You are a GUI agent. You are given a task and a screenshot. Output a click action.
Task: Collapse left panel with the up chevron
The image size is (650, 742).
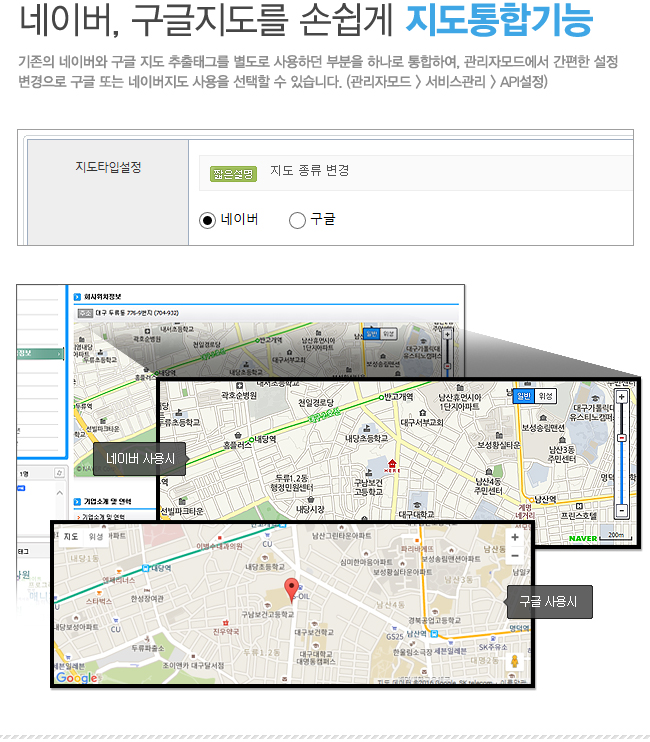pos(60,493)
